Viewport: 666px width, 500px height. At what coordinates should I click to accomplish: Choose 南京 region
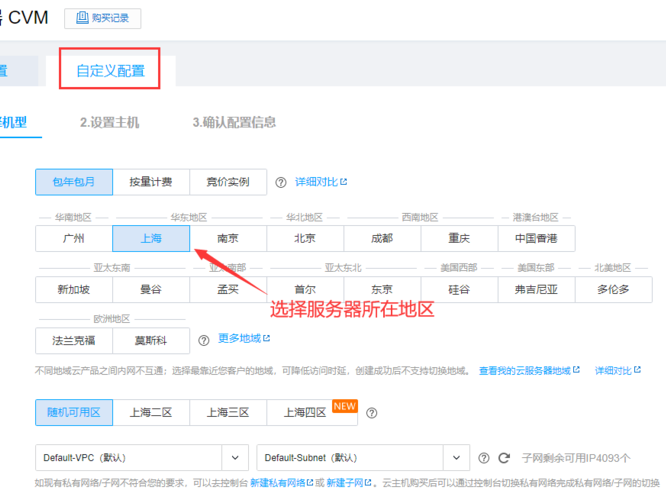(x=228, y=239)
